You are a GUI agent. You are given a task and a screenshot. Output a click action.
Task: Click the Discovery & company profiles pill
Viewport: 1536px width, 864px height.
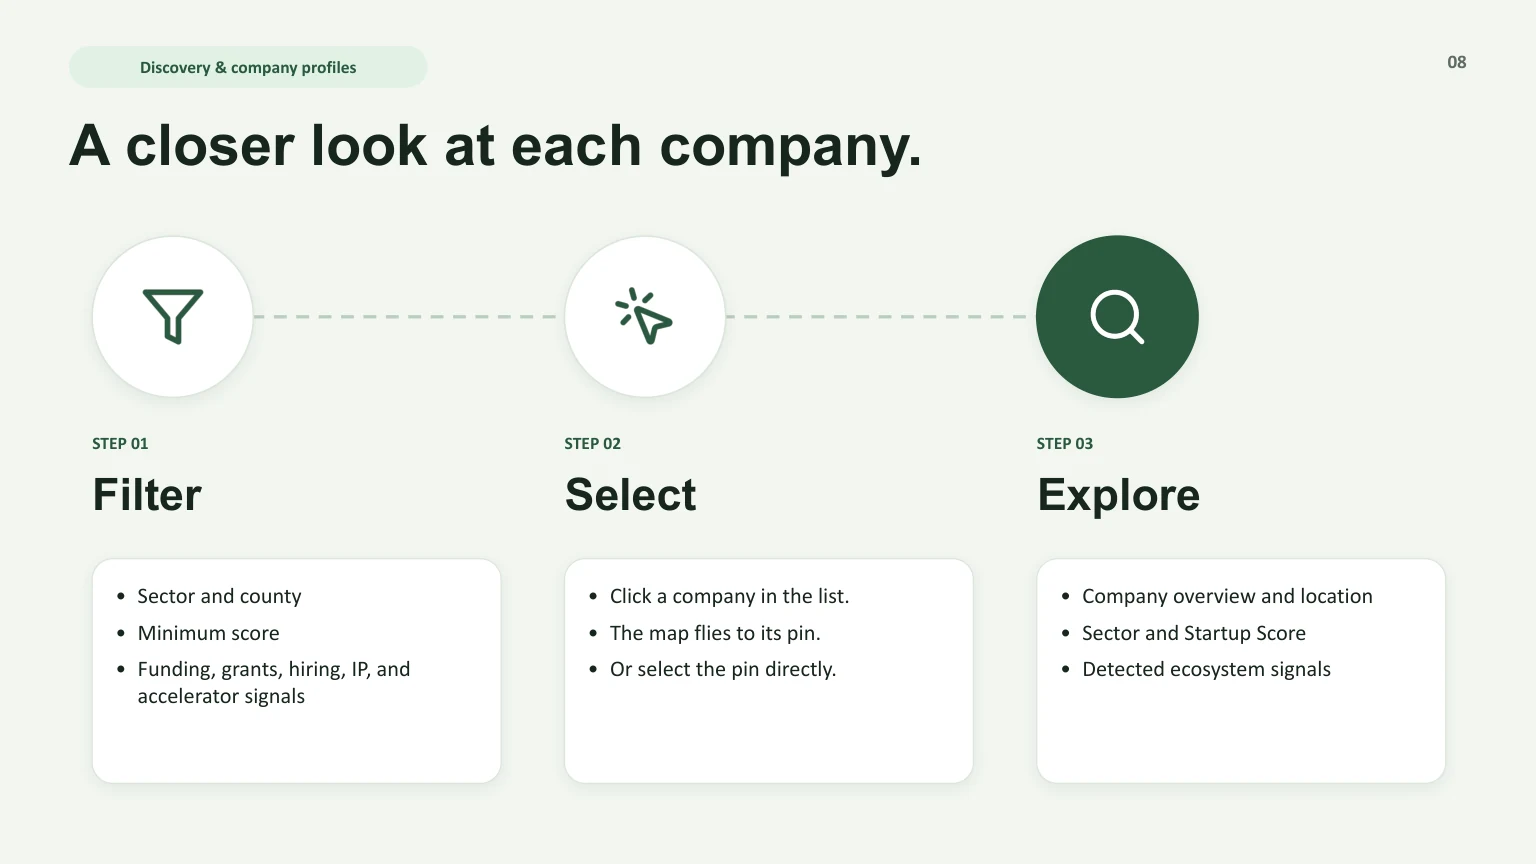[x=248, y=67]
